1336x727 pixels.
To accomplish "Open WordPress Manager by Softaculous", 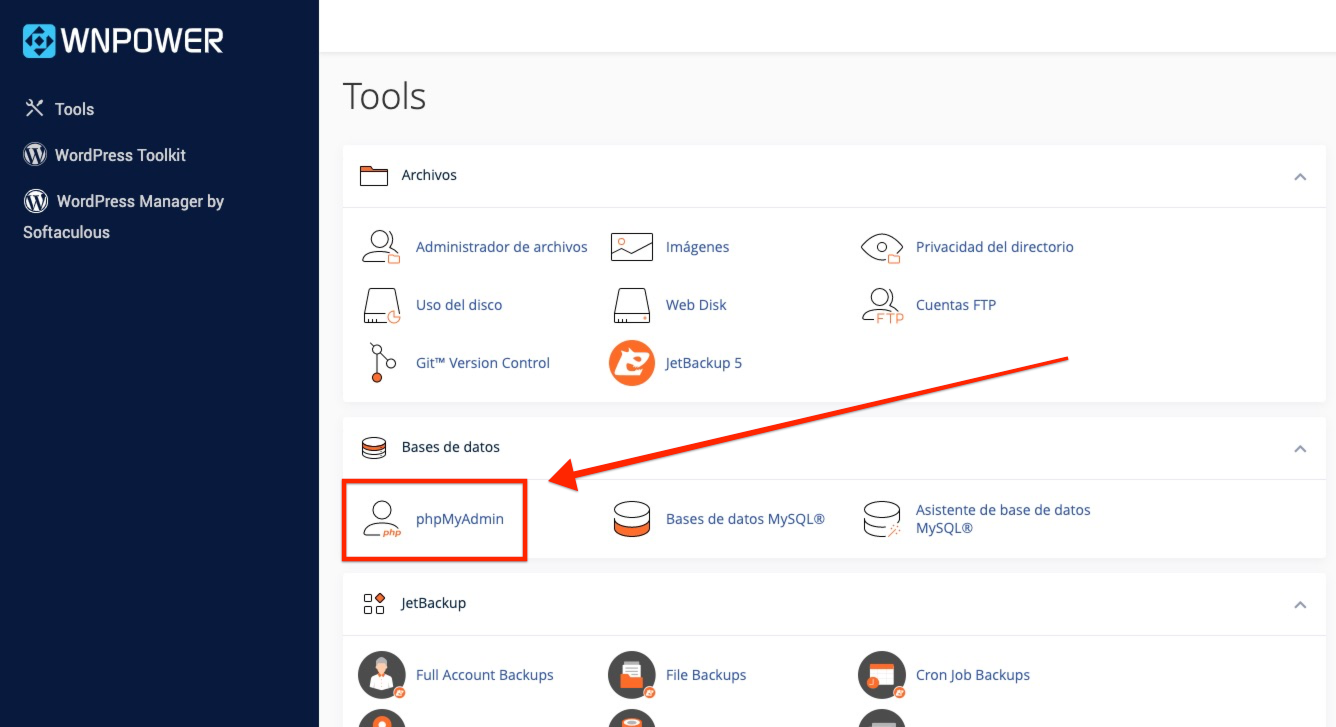I will 123,216.
